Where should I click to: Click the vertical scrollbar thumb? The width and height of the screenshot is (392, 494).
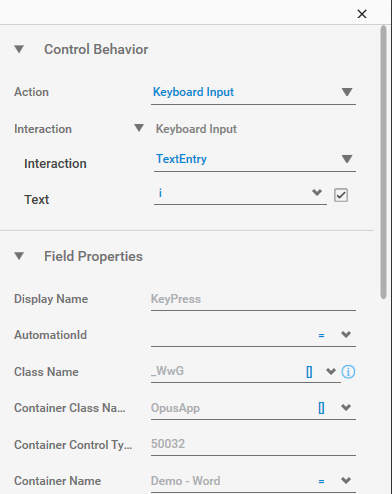(383, 162)
